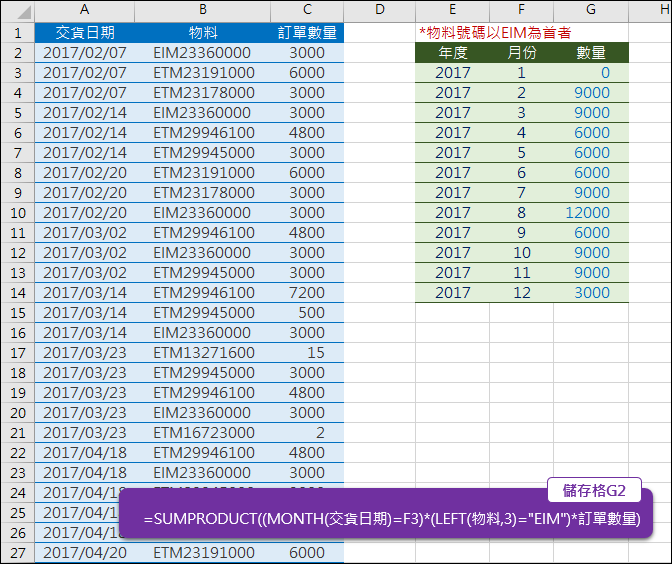Select month cell F3 with 1
Image resolution: width=672 pixels, height=564 pixels.
click(522, 73)
